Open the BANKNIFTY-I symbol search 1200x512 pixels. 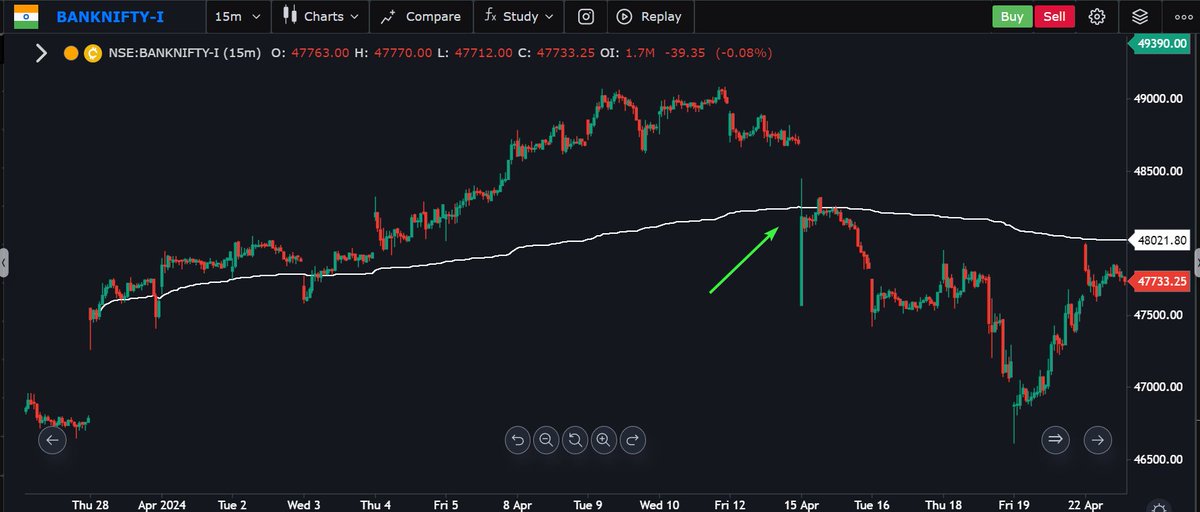pyautogui.click(x=110, y=17)
